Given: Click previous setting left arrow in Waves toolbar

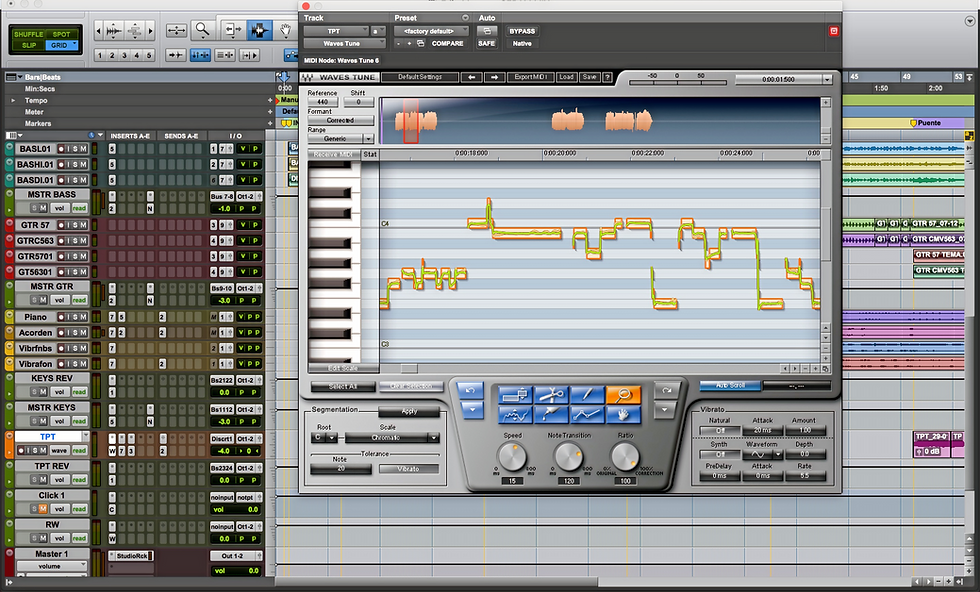Looking at the screenshot, I should (x=471, y=77).
